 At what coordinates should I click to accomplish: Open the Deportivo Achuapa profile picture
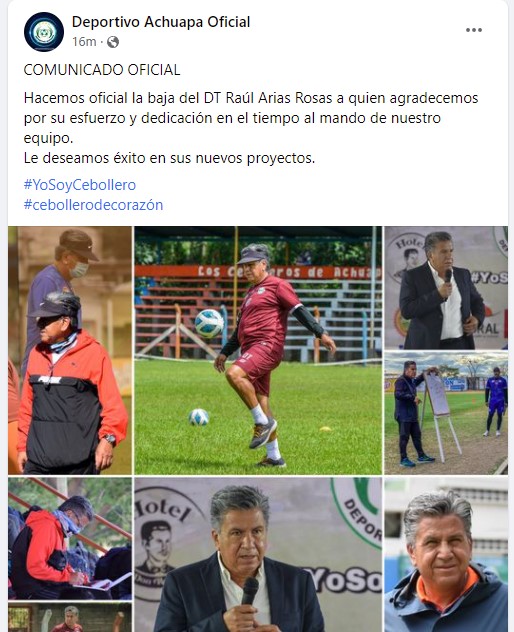tap(44, 32)
